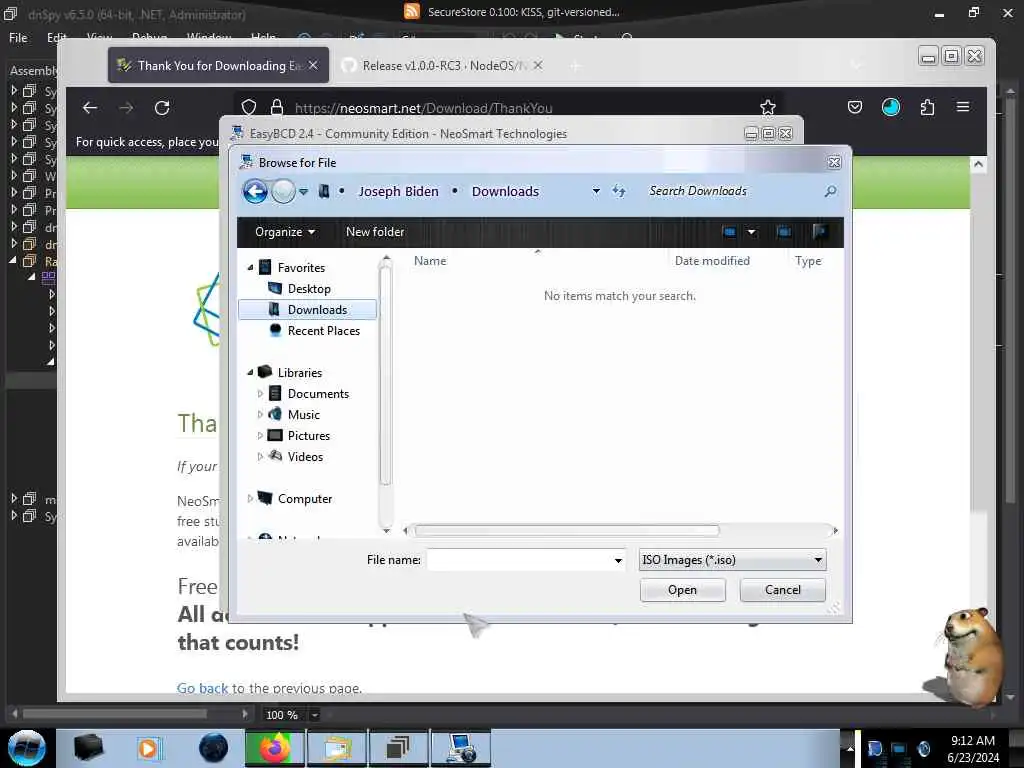Sort by the Type column
This screenshot has height=768, width=1024.
[x=808, y=261]
